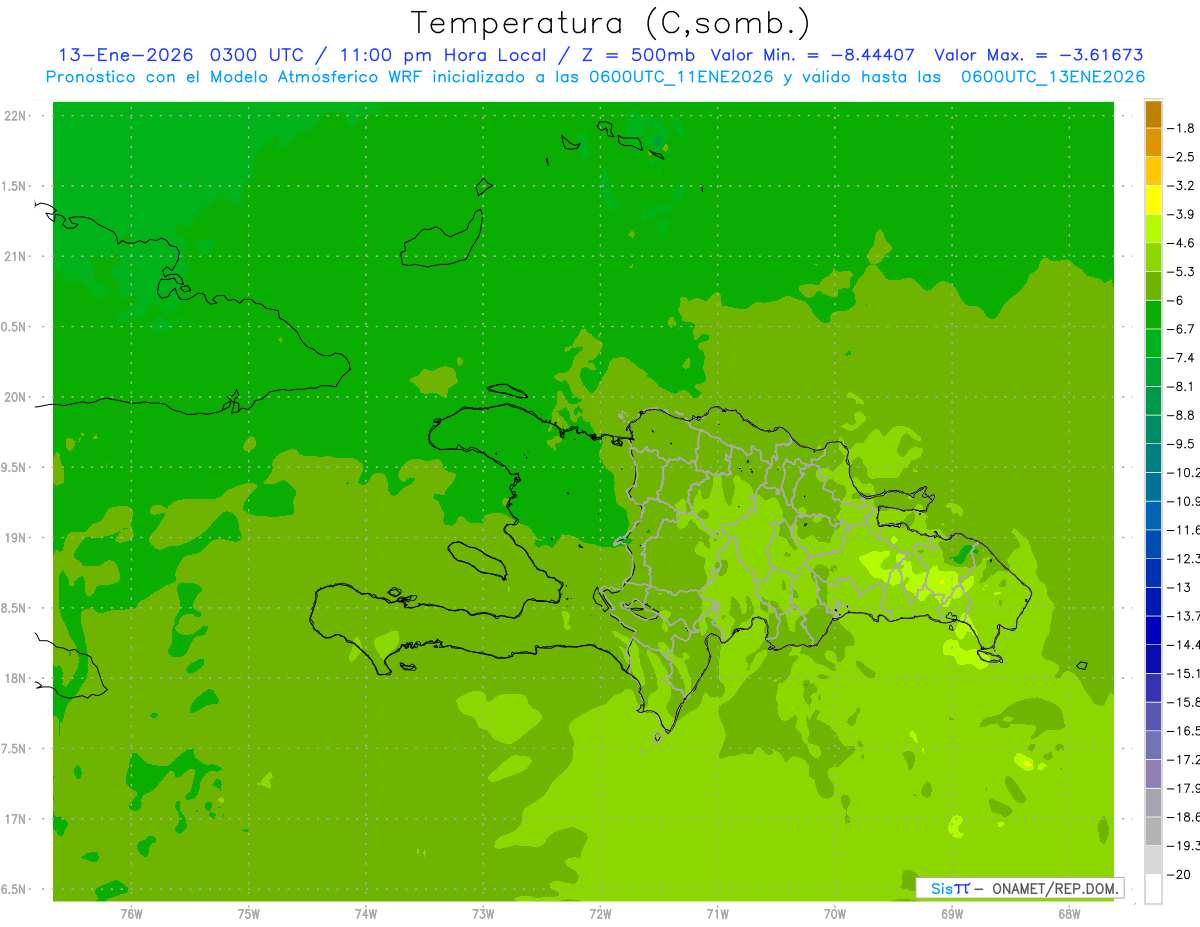Select the "20N" latitude label
Screen dimensions: 1200x927
[17, 397]
